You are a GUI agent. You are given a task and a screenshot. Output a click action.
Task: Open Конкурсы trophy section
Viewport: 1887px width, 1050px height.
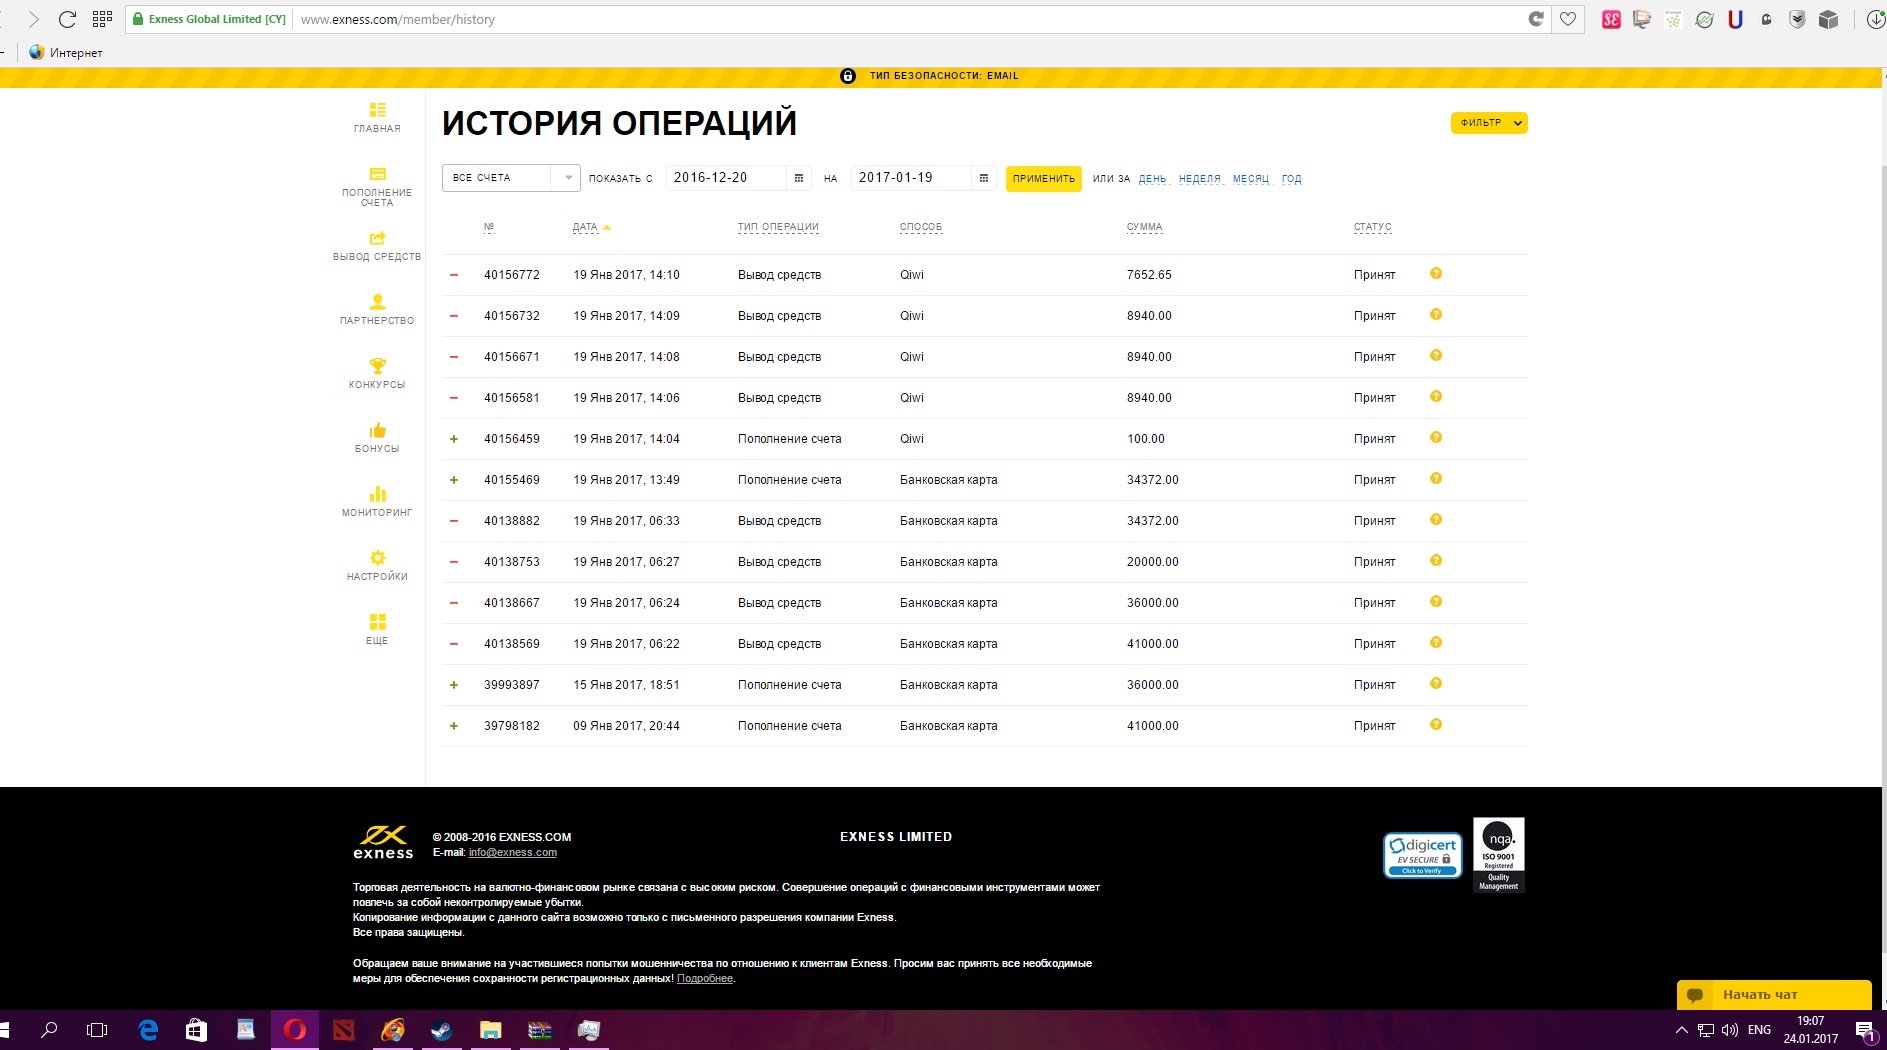click(x=377, y=374)
